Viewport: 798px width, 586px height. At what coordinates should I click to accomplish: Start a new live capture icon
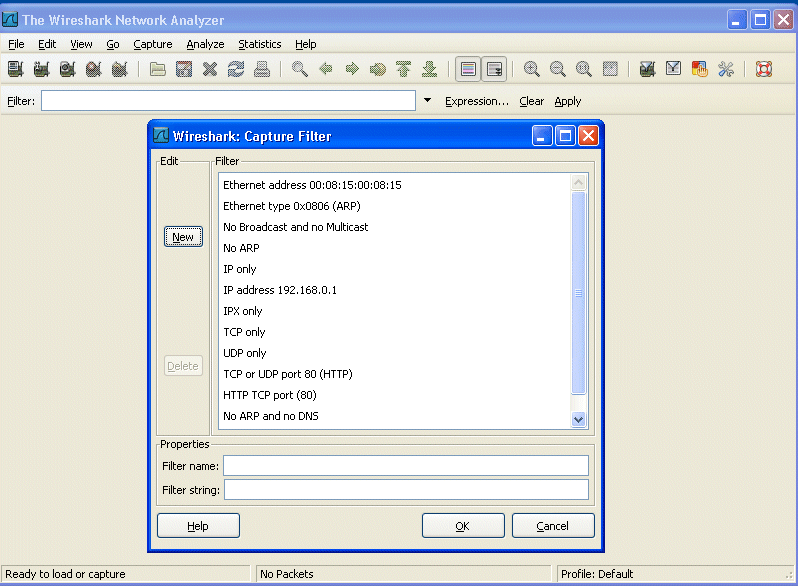68,69
